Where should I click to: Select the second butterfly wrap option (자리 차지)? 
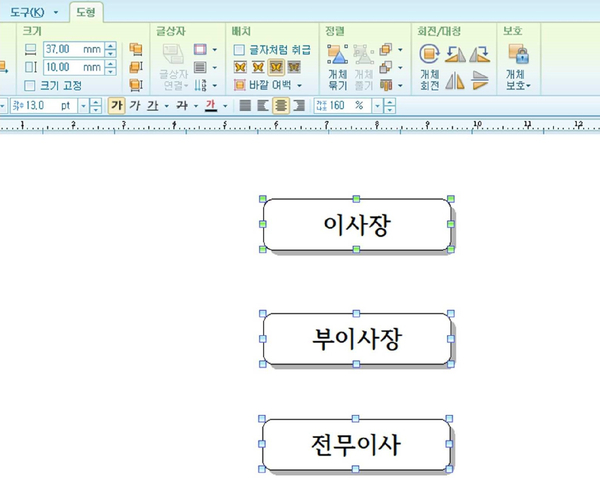(258, 67)
